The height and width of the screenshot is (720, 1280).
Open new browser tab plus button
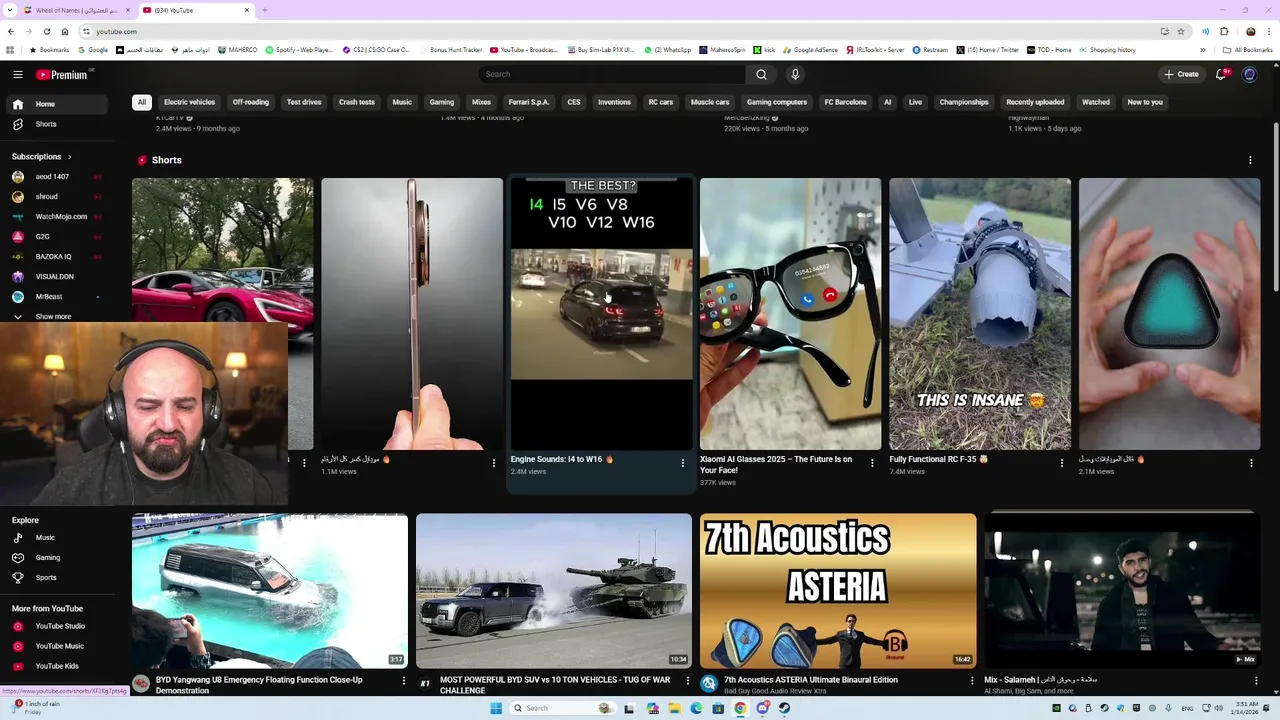point(264,10)
